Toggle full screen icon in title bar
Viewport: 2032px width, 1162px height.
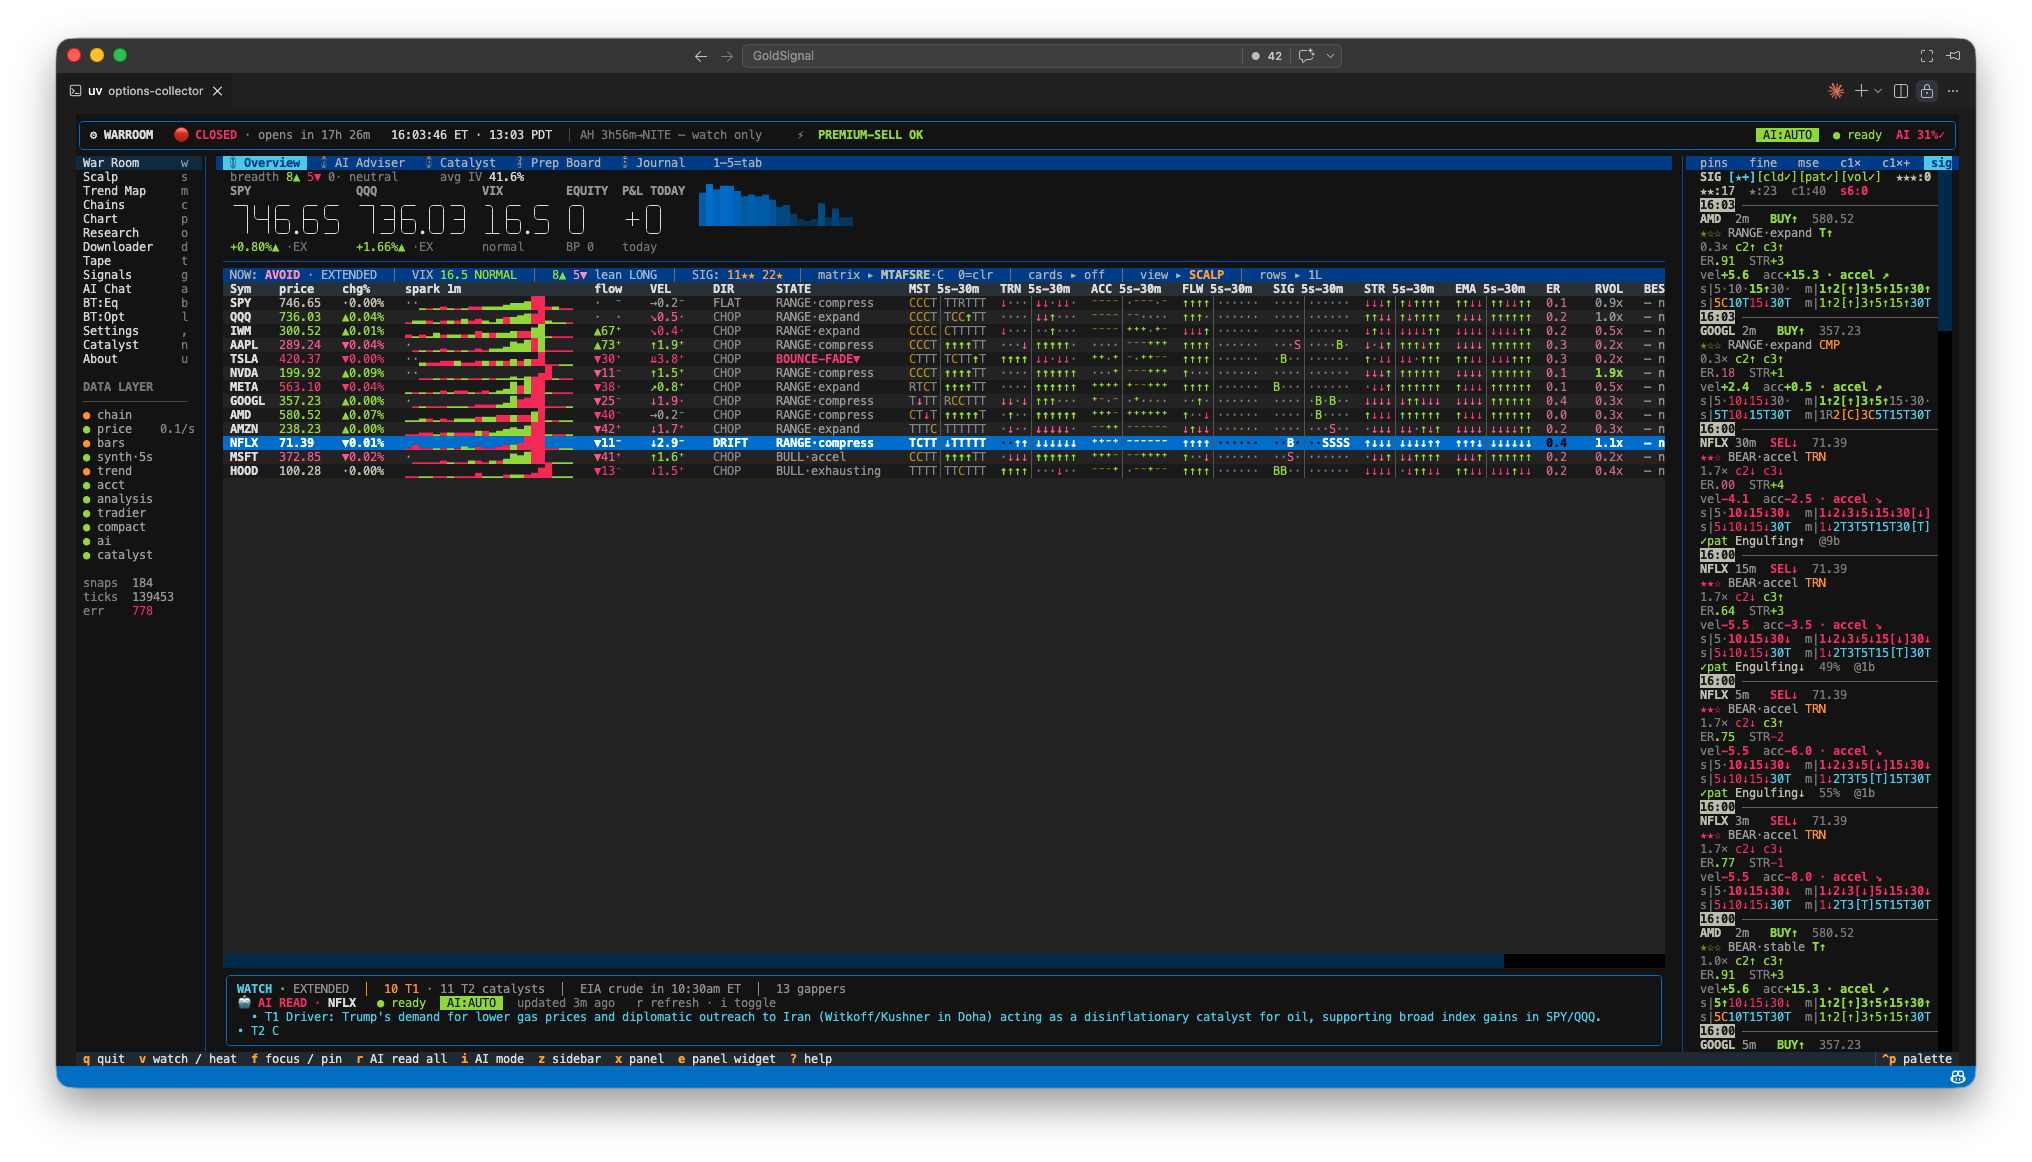coord(1927,56)
